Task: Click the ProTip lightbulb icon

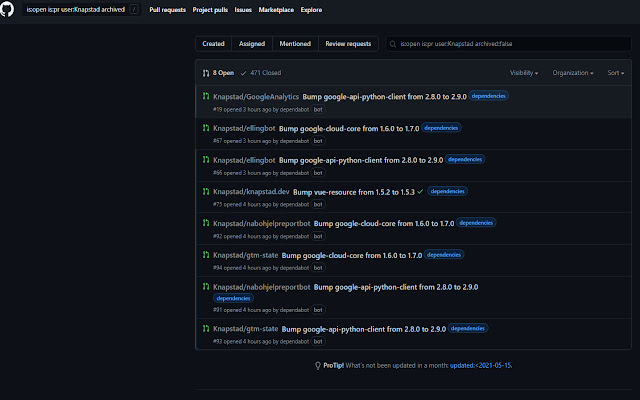Action: coord(318,365)
